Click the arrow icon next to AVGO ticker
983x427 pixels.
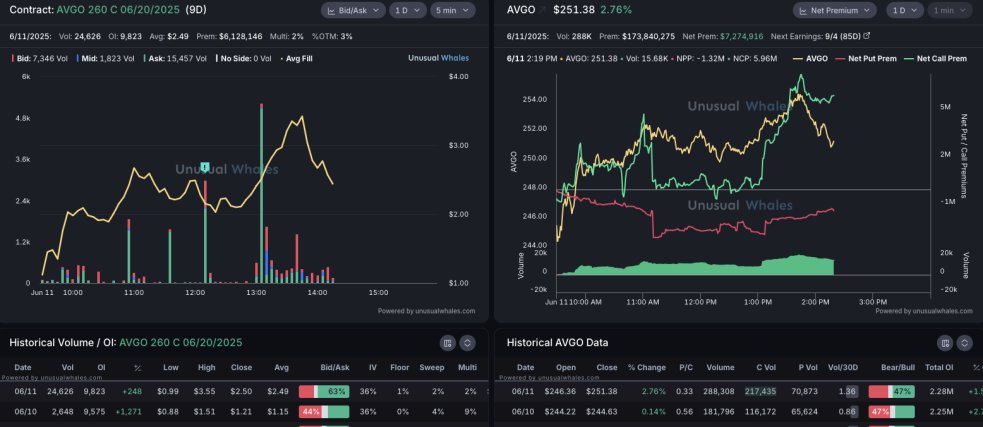(542, 10)
